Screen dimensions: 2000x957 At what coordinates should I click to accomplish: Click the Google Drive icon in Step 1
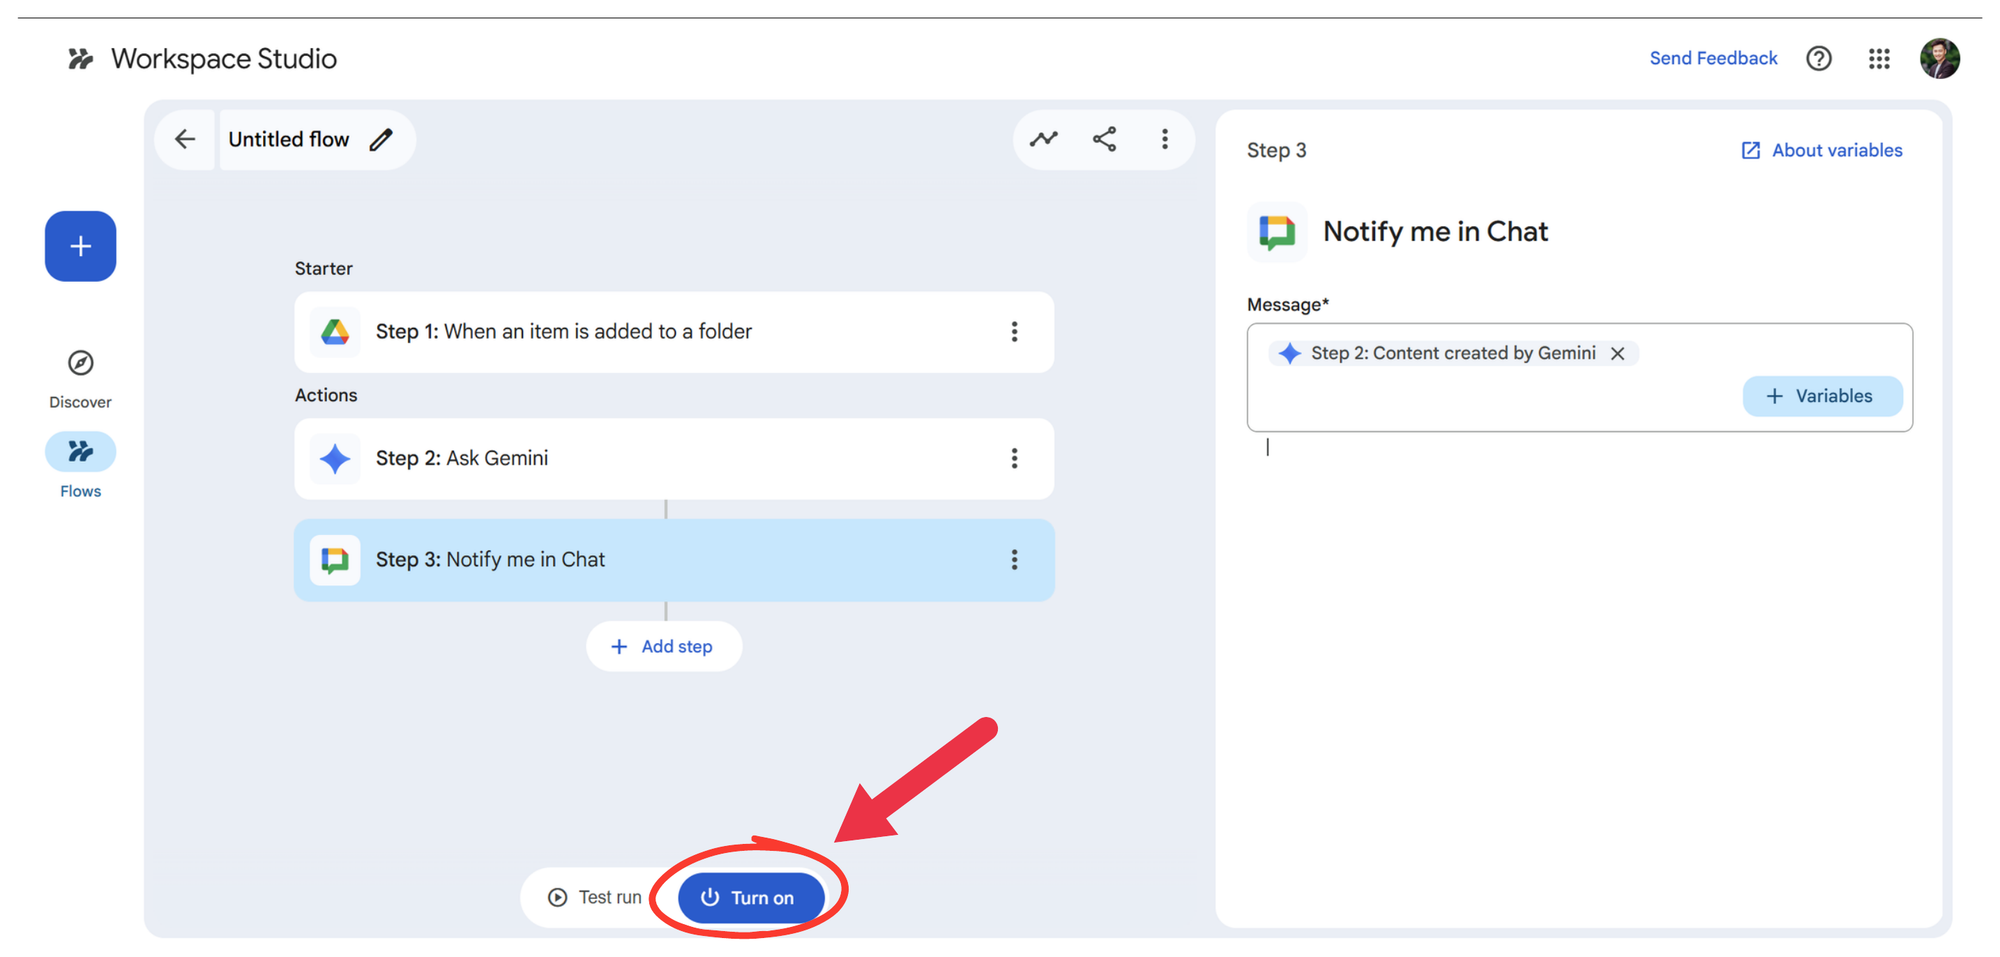pos(335,332)
